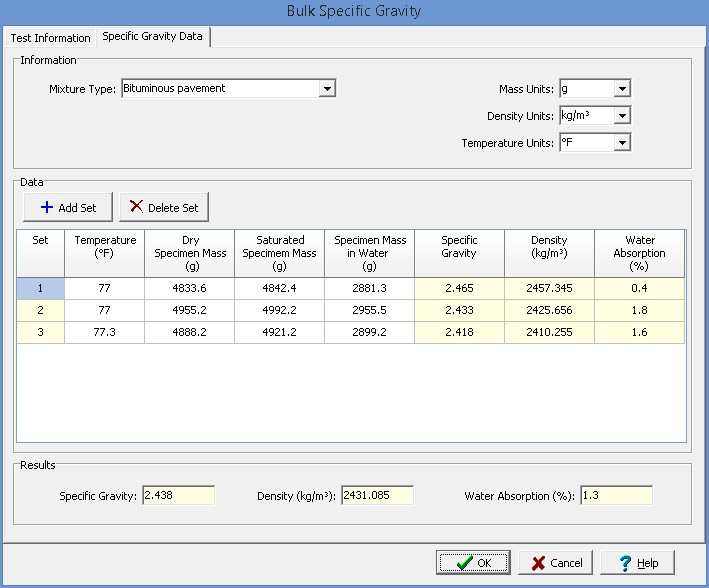Viewport: 709px width, 588px height.
Task: Click the Water Absorption result field
Action: pyautogui.click(x=615, y=495)
